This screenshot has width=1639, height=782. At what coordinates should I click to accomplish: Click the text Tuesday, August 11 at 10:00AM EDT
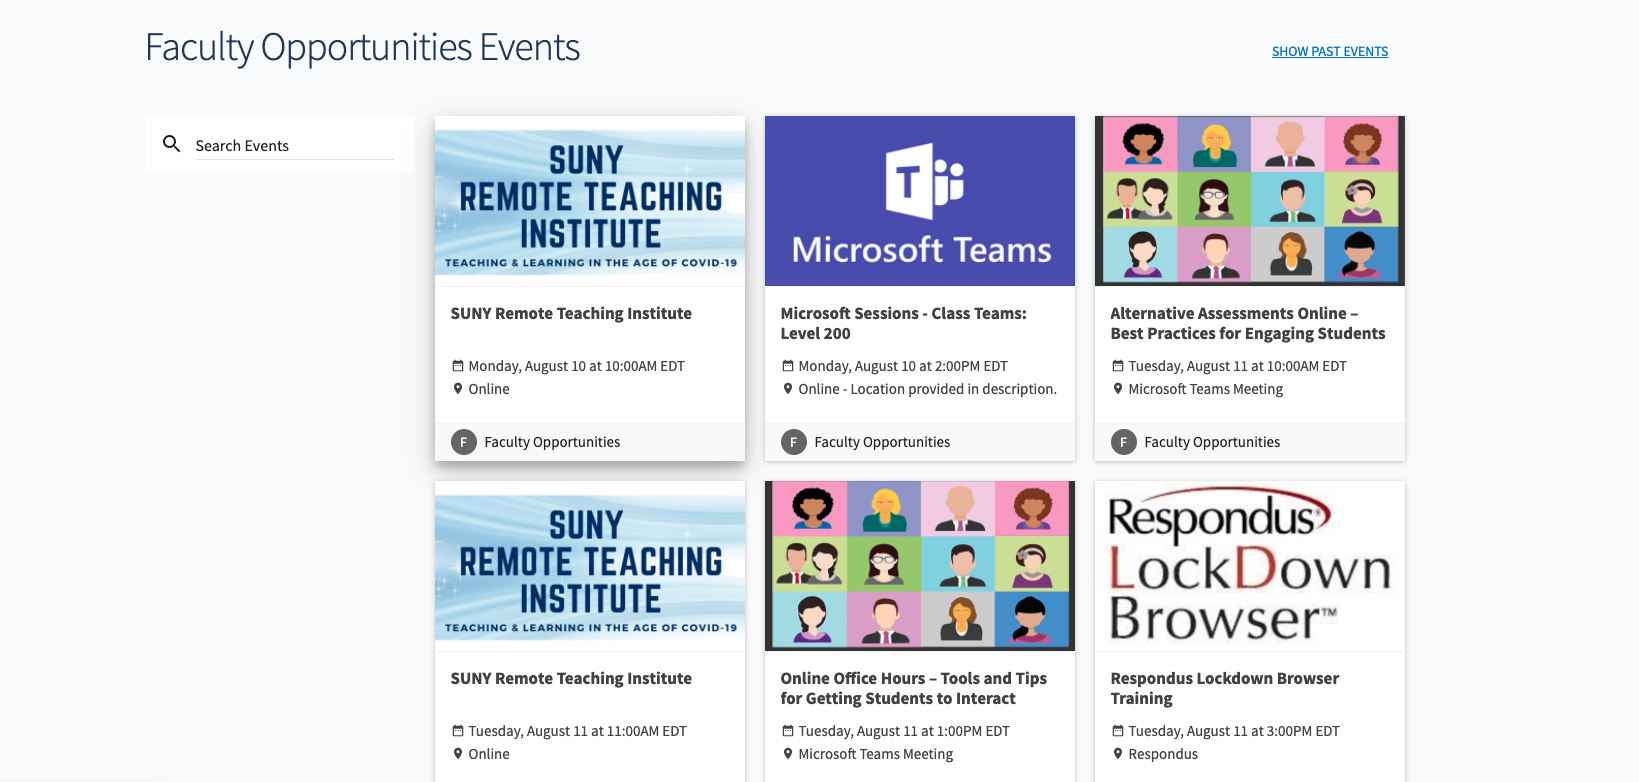1237,366
